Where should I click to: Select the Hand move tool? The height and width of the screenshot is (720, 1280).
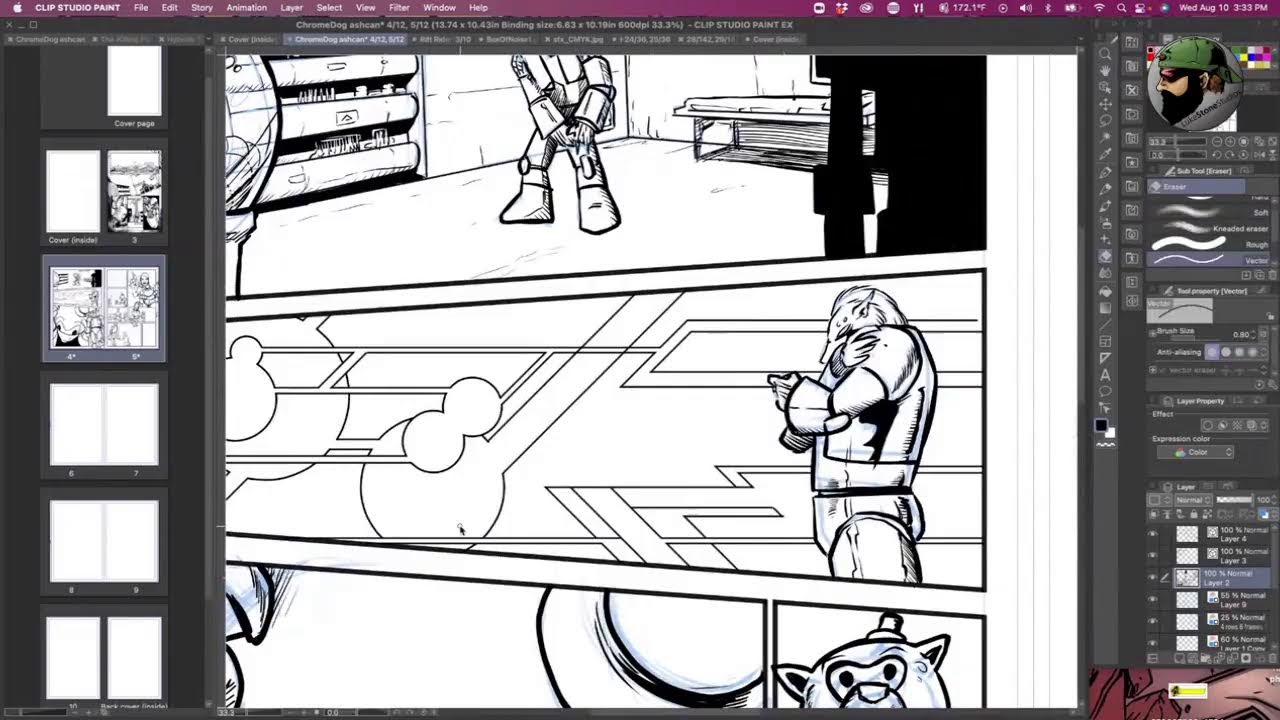click(1105, 70)
